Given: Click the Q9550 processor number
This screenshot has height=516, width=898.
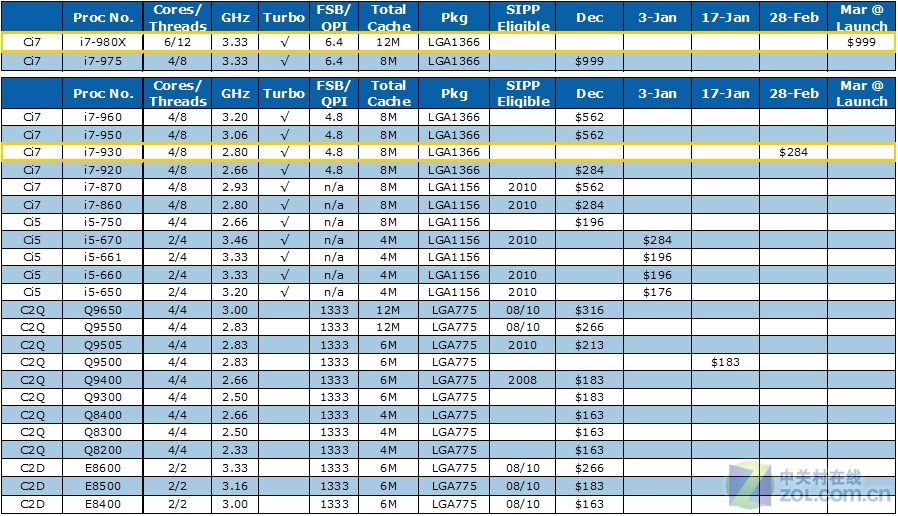Looking at the screenshot, I should [x=103, y=328].
